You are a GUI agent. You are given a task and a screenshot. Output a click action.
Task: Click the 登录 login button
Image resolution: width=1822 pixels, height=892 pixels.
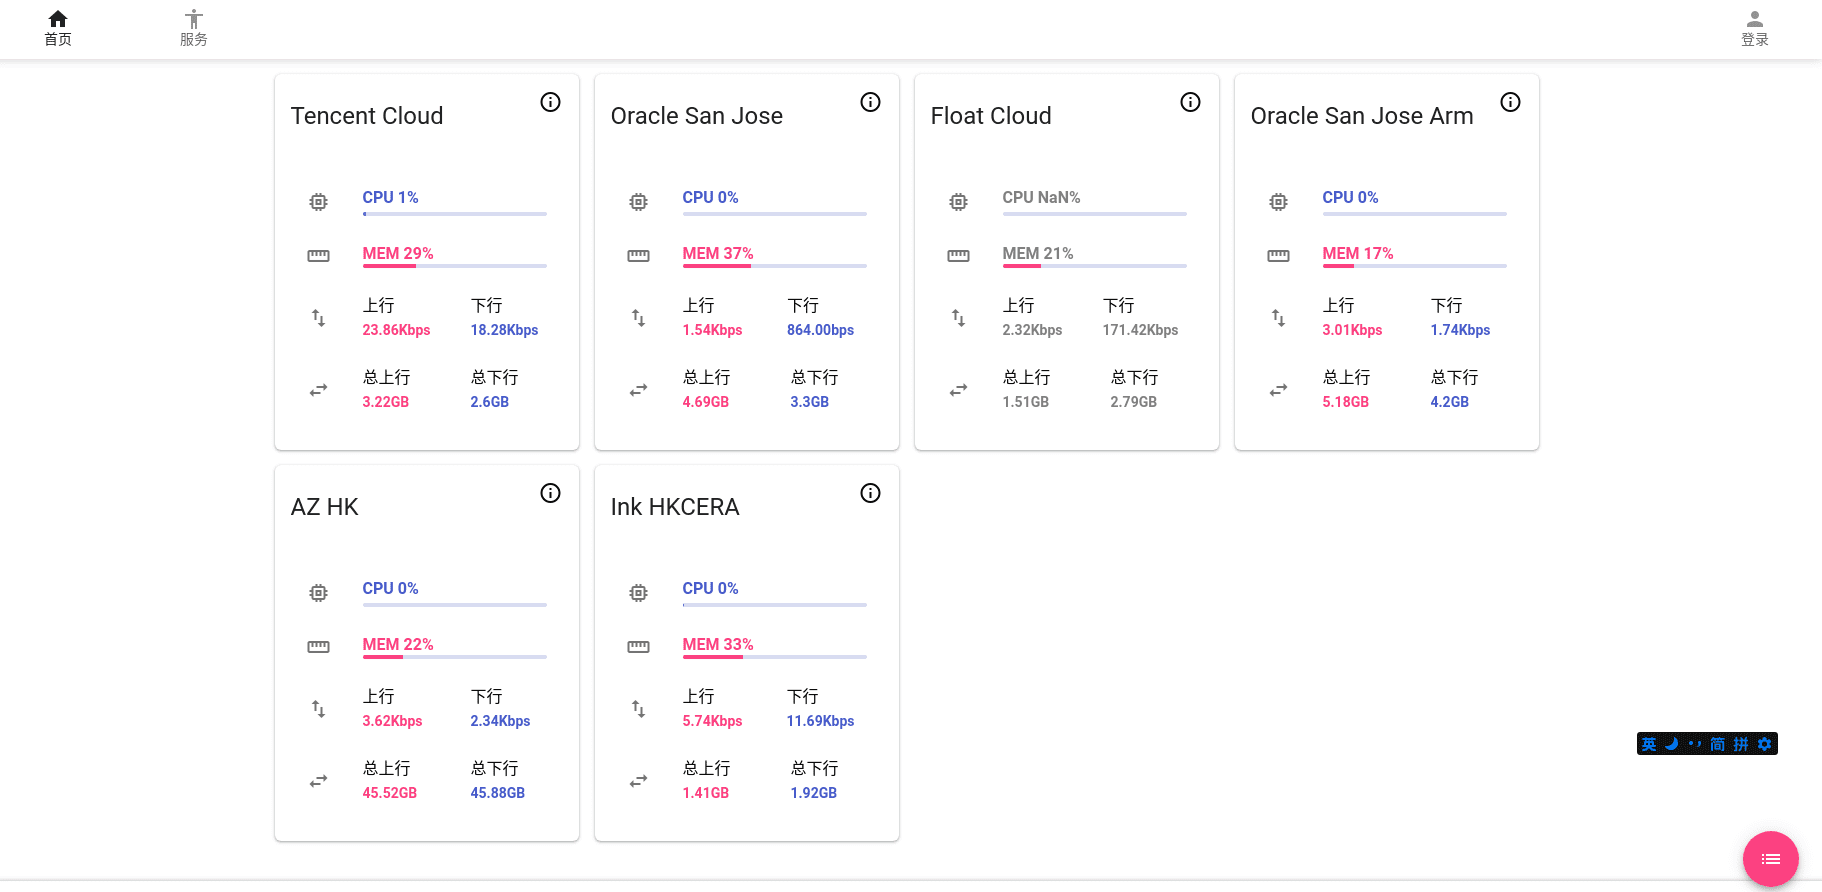click(1754, 28)
